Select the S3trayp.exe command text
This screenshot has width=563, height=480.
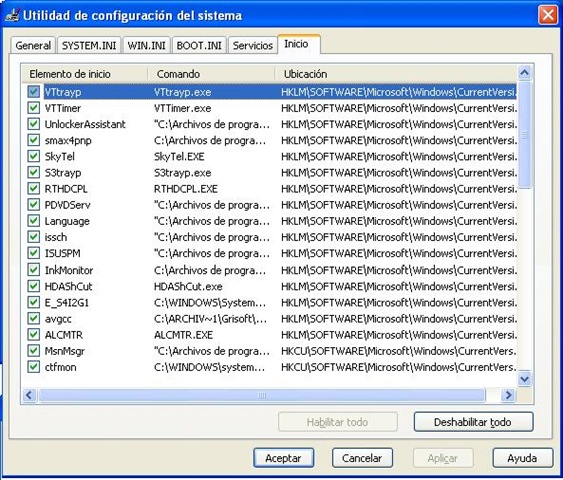(x=182, y=173)
